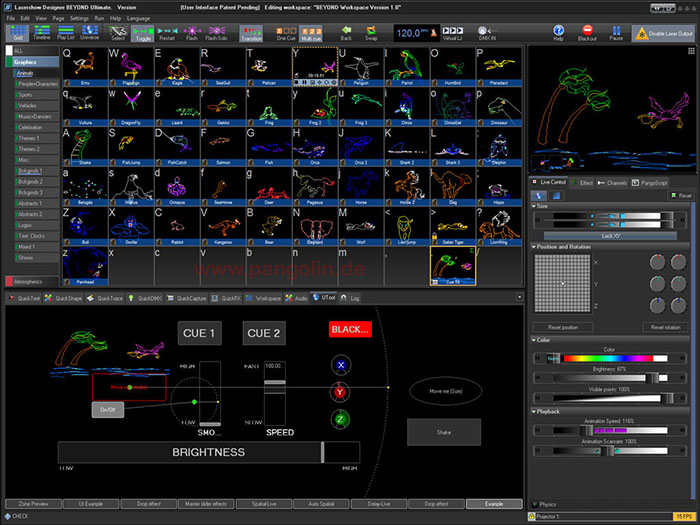The image size is (700, 525).
Task: Open Help from the toolbar
Action: [x=558, y=33]
